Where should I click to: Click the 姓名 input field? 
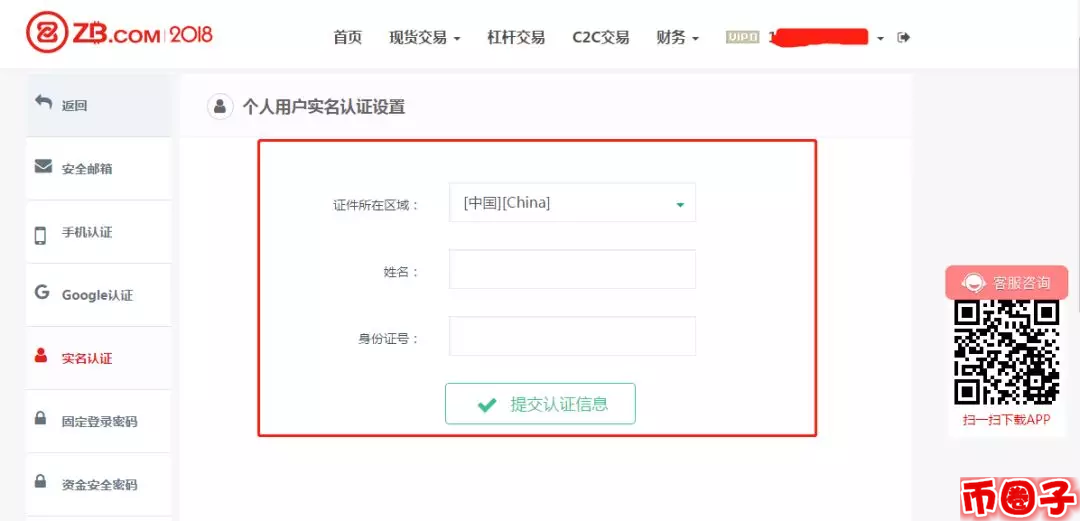pos(572,269)
